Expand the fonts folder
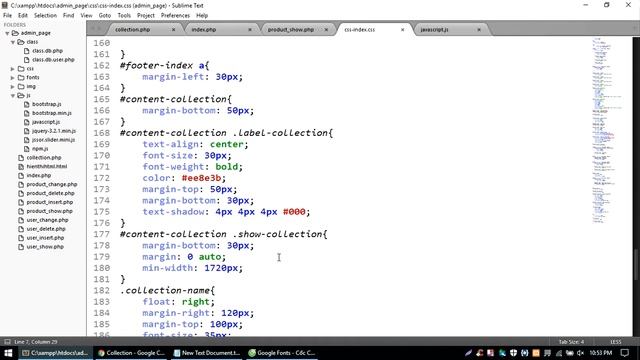 click(13, 78)
